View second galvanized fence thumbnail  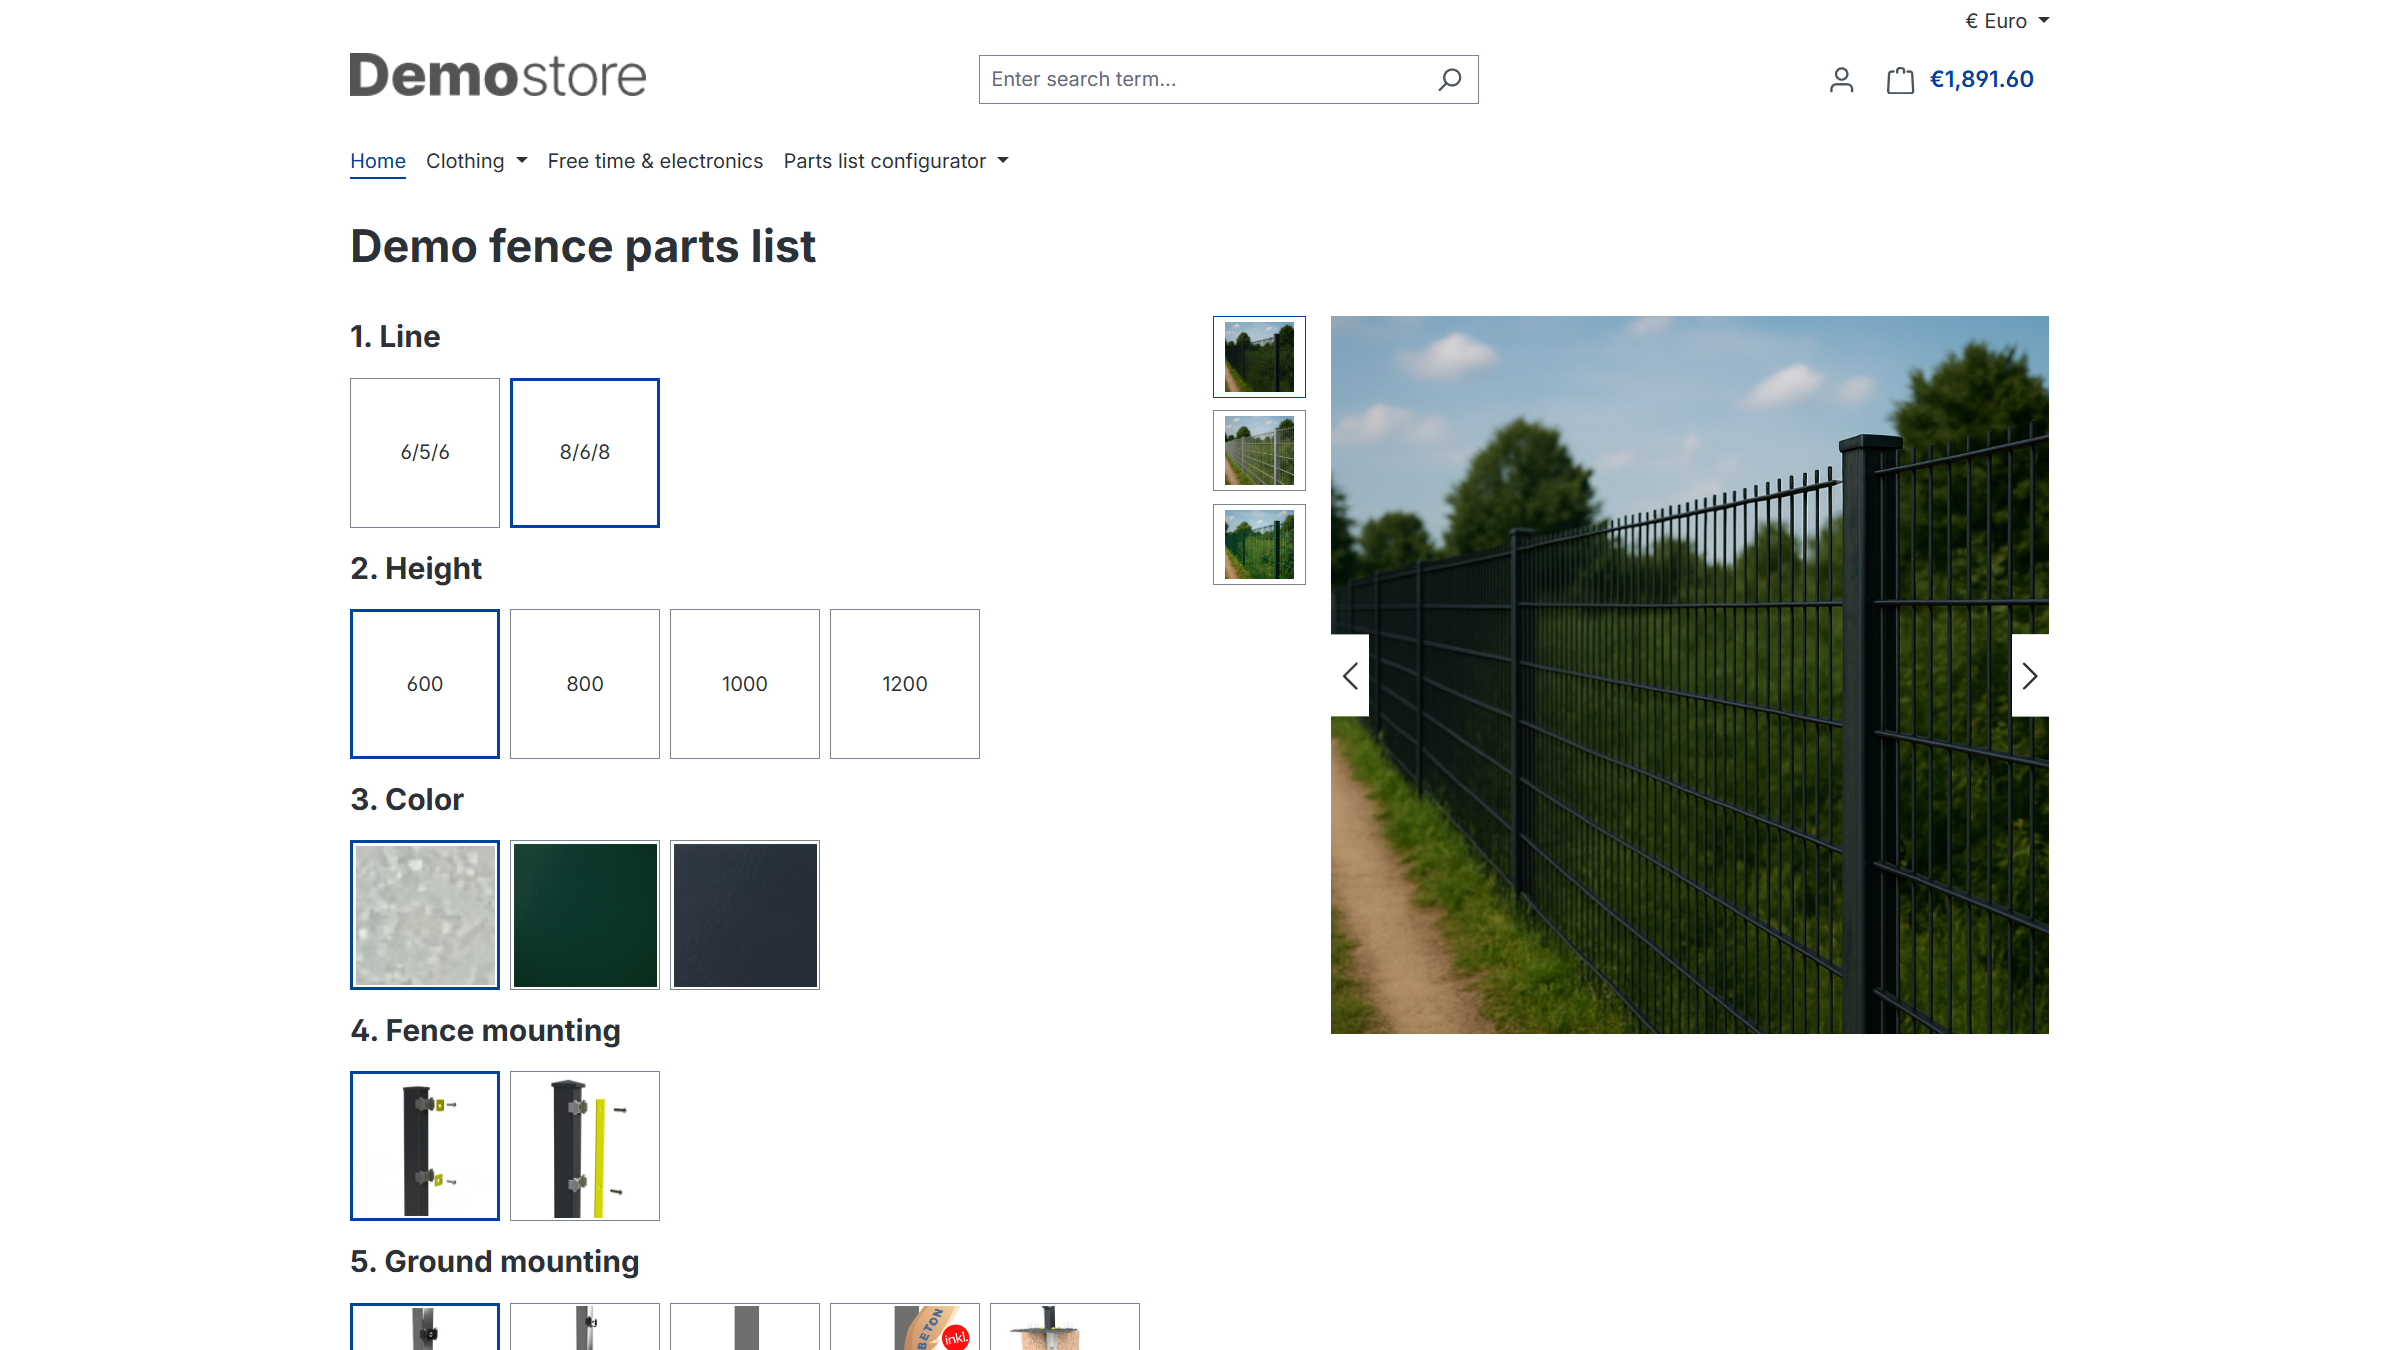(x=1259, y=450)
